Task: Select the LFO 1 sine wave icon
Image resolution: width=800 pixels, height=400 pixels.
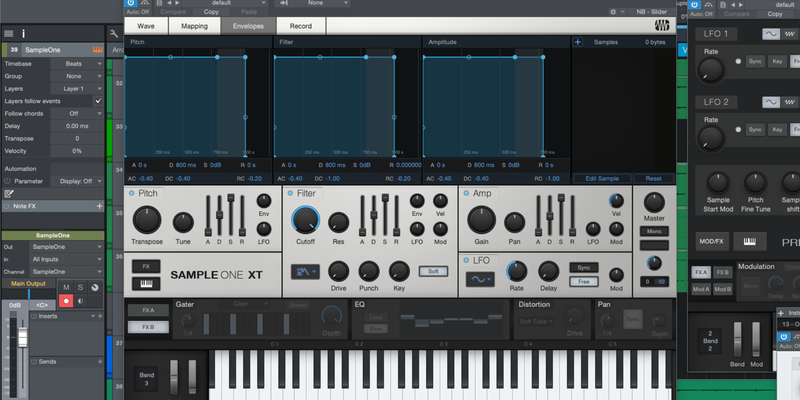Action: [x=772, y=34]
